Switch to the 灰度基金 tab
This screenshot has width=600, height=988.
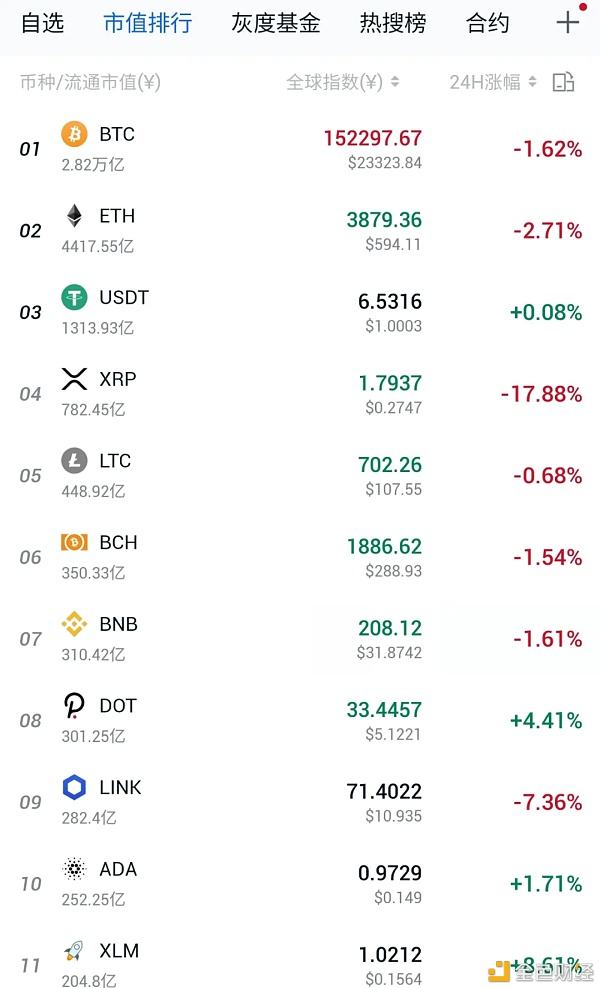click(x=275, y=23)
